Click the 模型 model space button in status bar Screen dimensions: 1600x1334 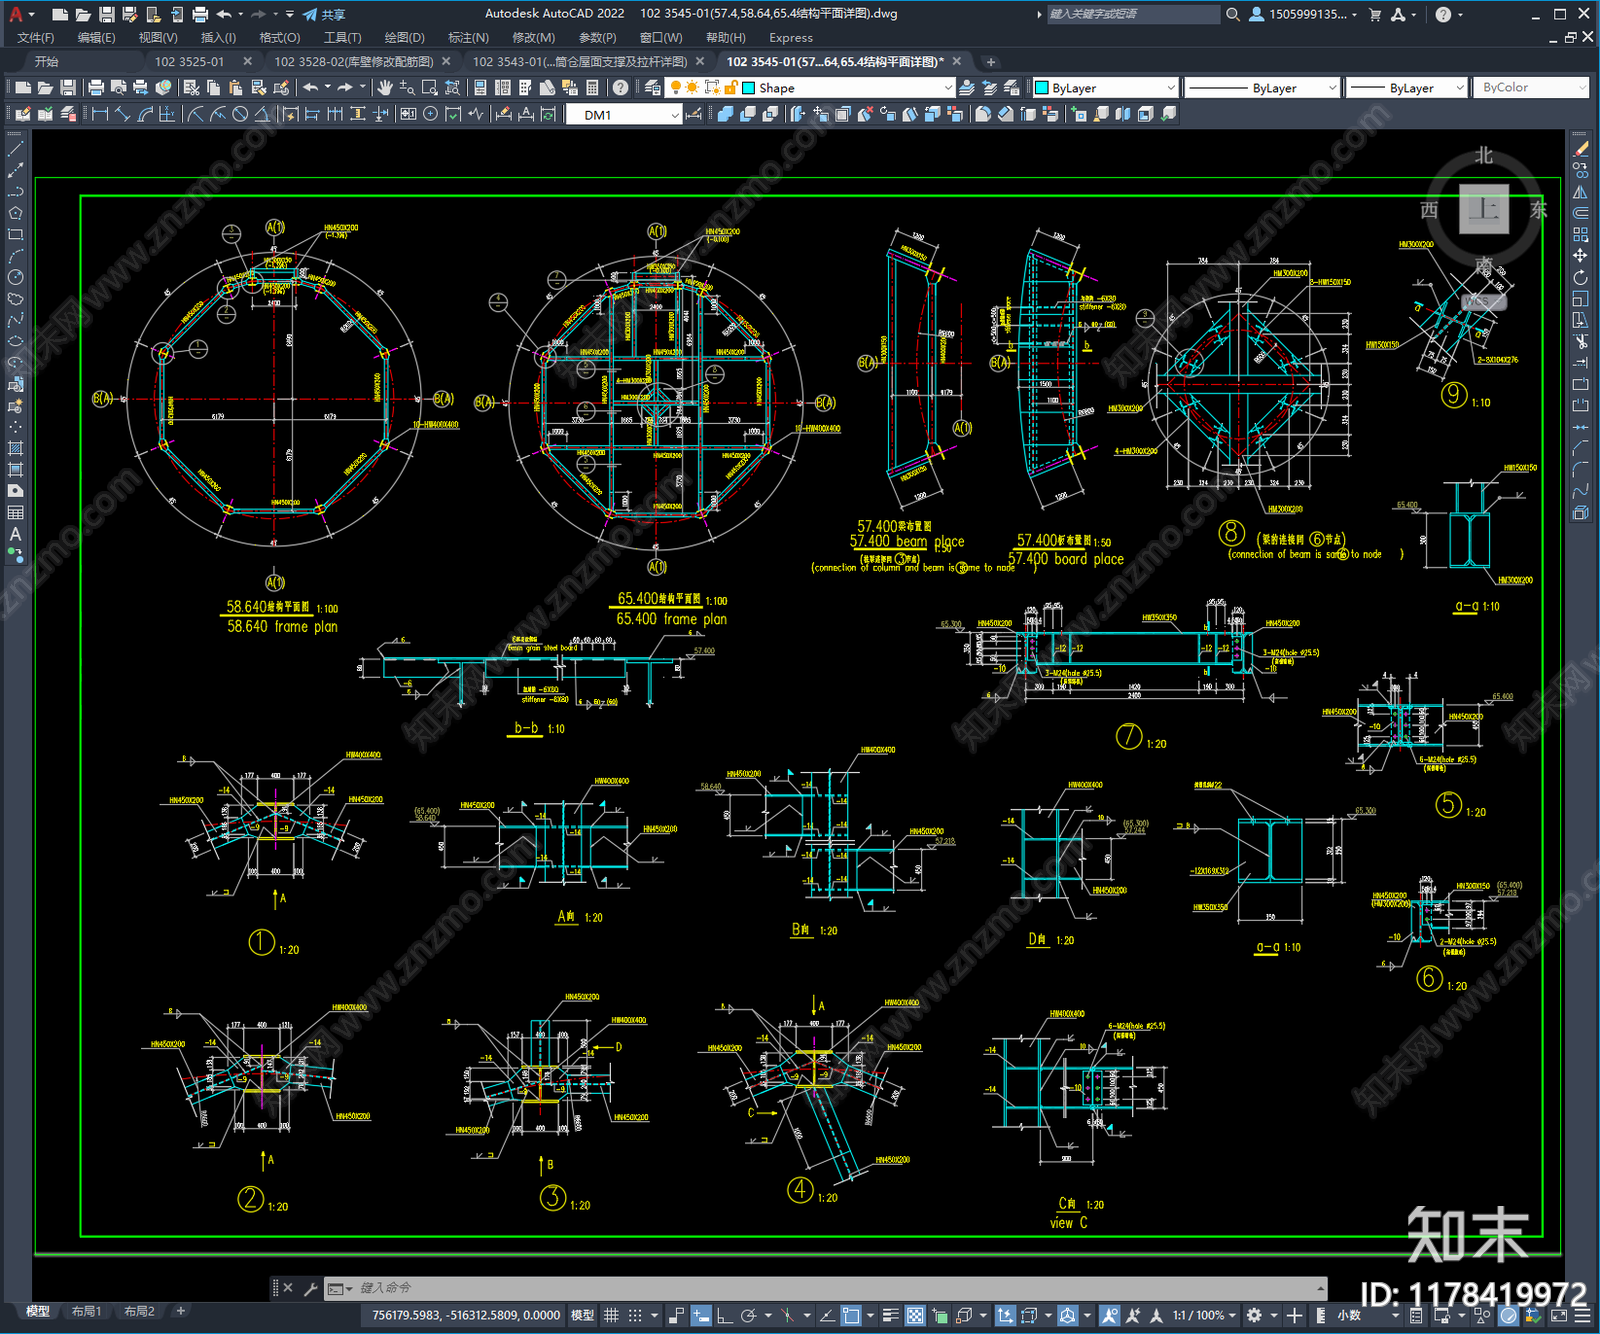tap(582, 1315)
